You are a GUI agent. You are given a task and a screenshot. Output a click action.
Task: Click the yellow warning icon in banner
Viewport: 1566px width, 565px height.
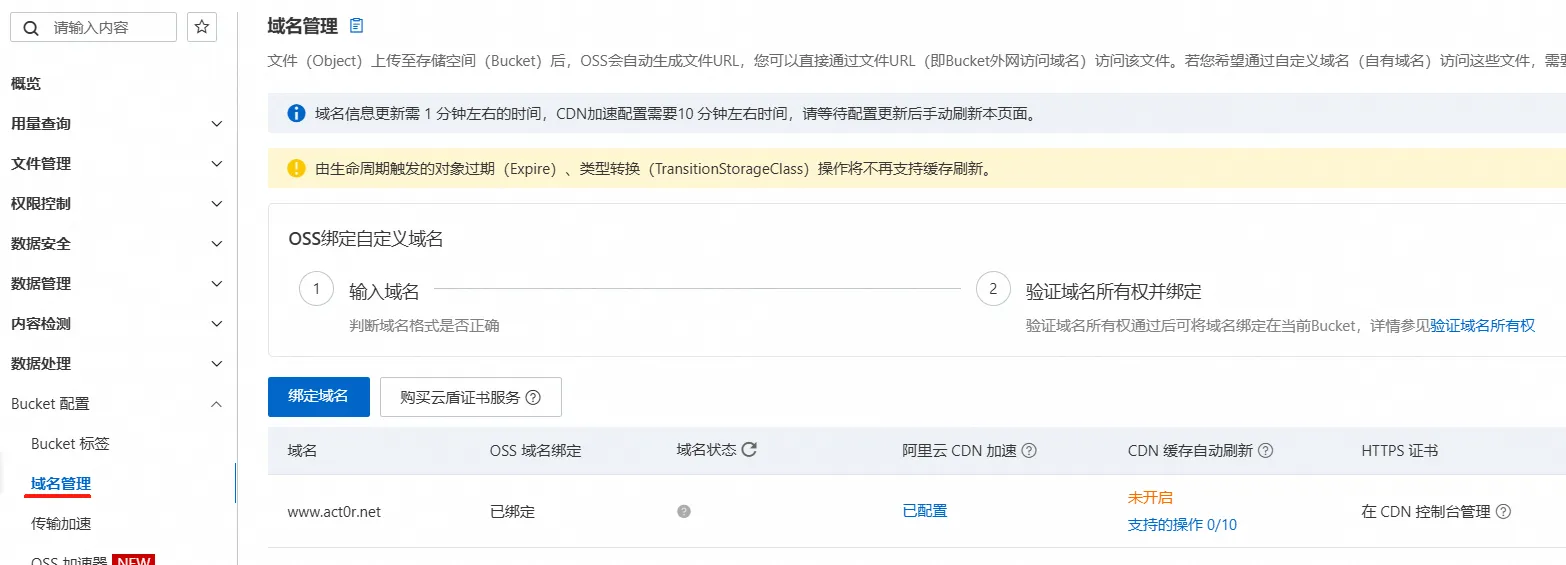pos(296,168)
